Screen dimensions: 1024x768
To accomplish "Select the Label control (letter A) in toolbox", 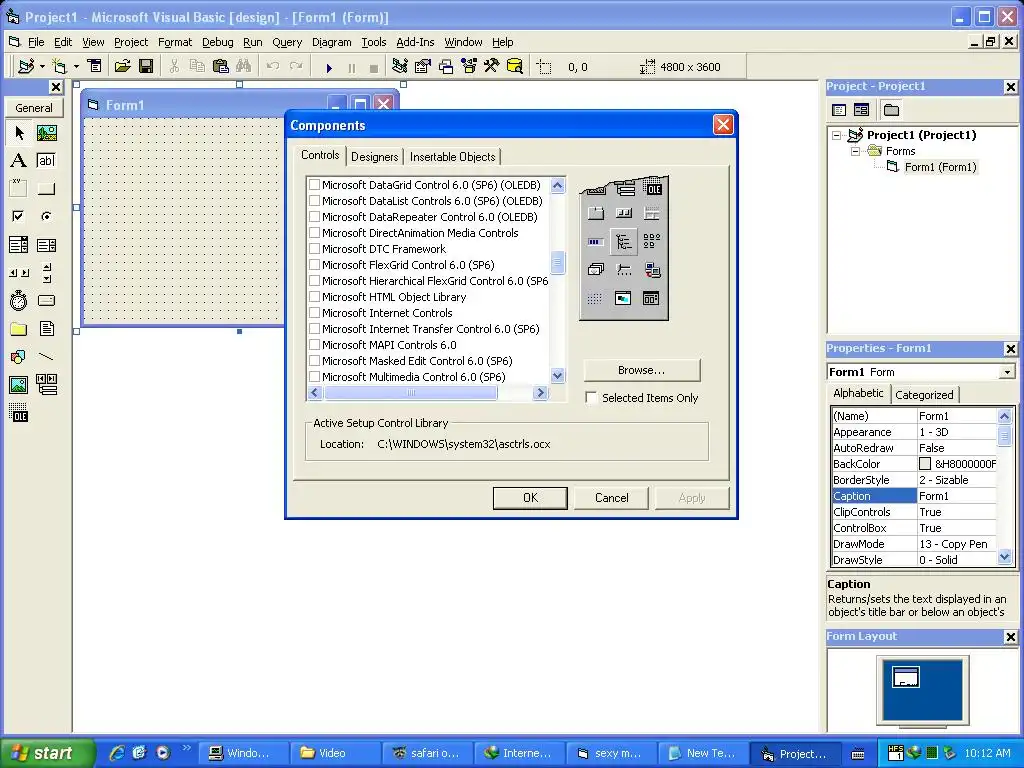I will [19, 161].
